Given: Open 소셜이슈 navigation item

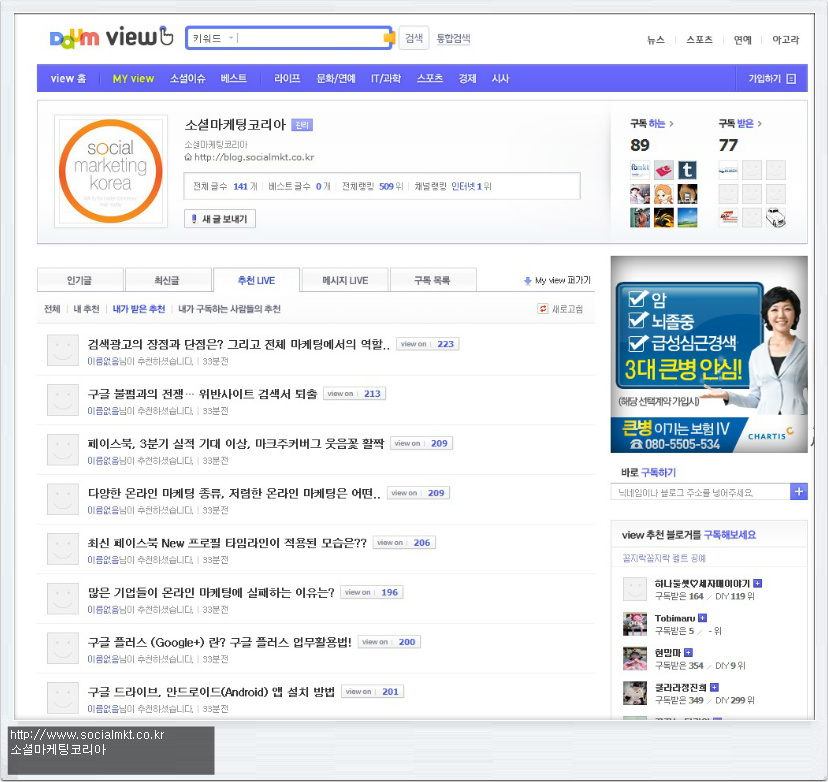Looking at the screenshot, I should click(187, 79).
